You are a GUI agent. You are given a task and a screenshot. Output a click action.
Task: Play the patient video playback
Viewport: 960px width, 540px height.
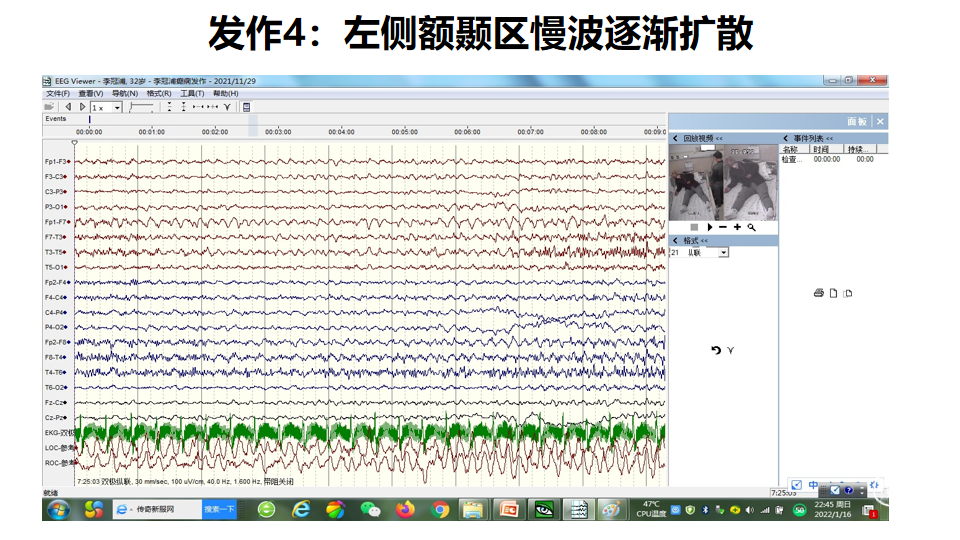tap(709, 228)
